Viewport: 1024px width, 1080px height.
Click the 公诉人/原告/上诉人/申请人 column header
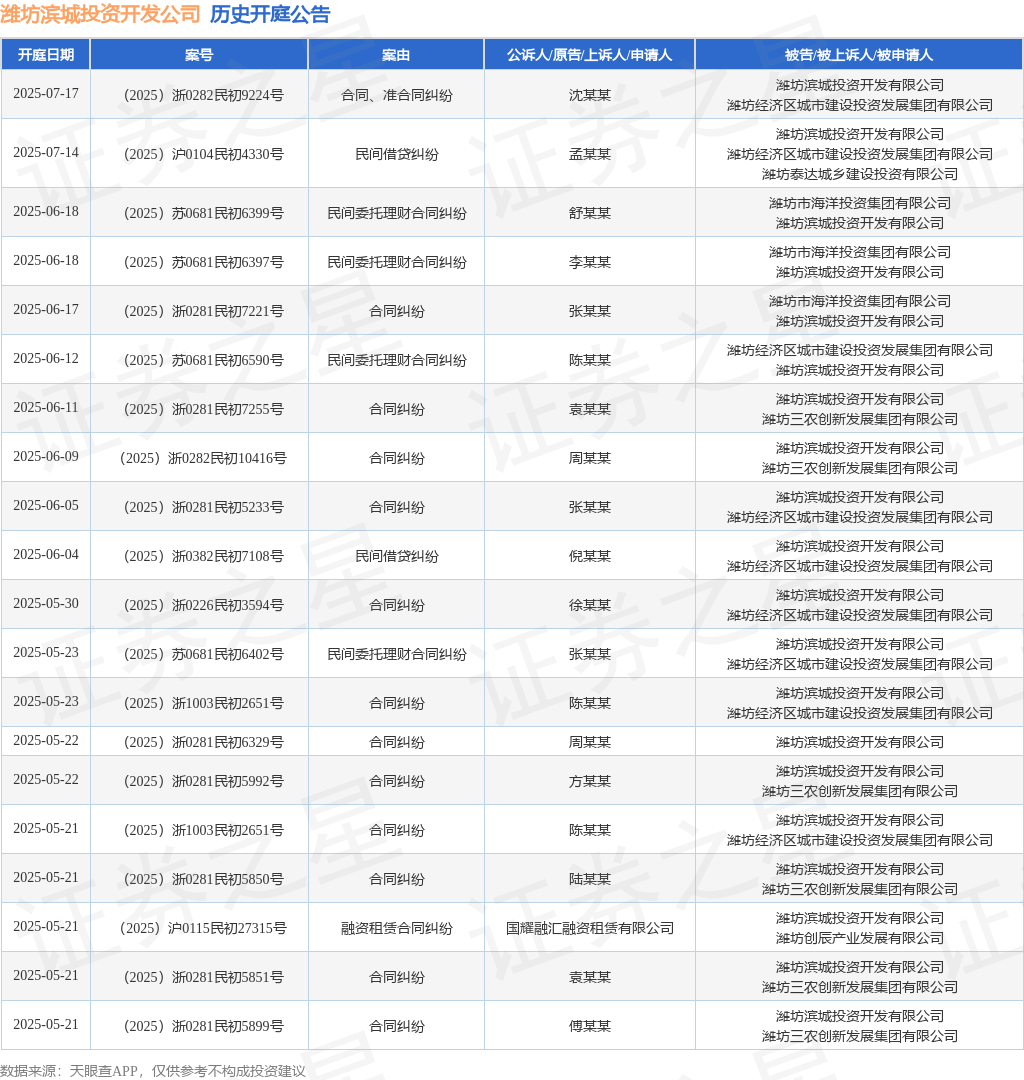(x=589, y=55)
